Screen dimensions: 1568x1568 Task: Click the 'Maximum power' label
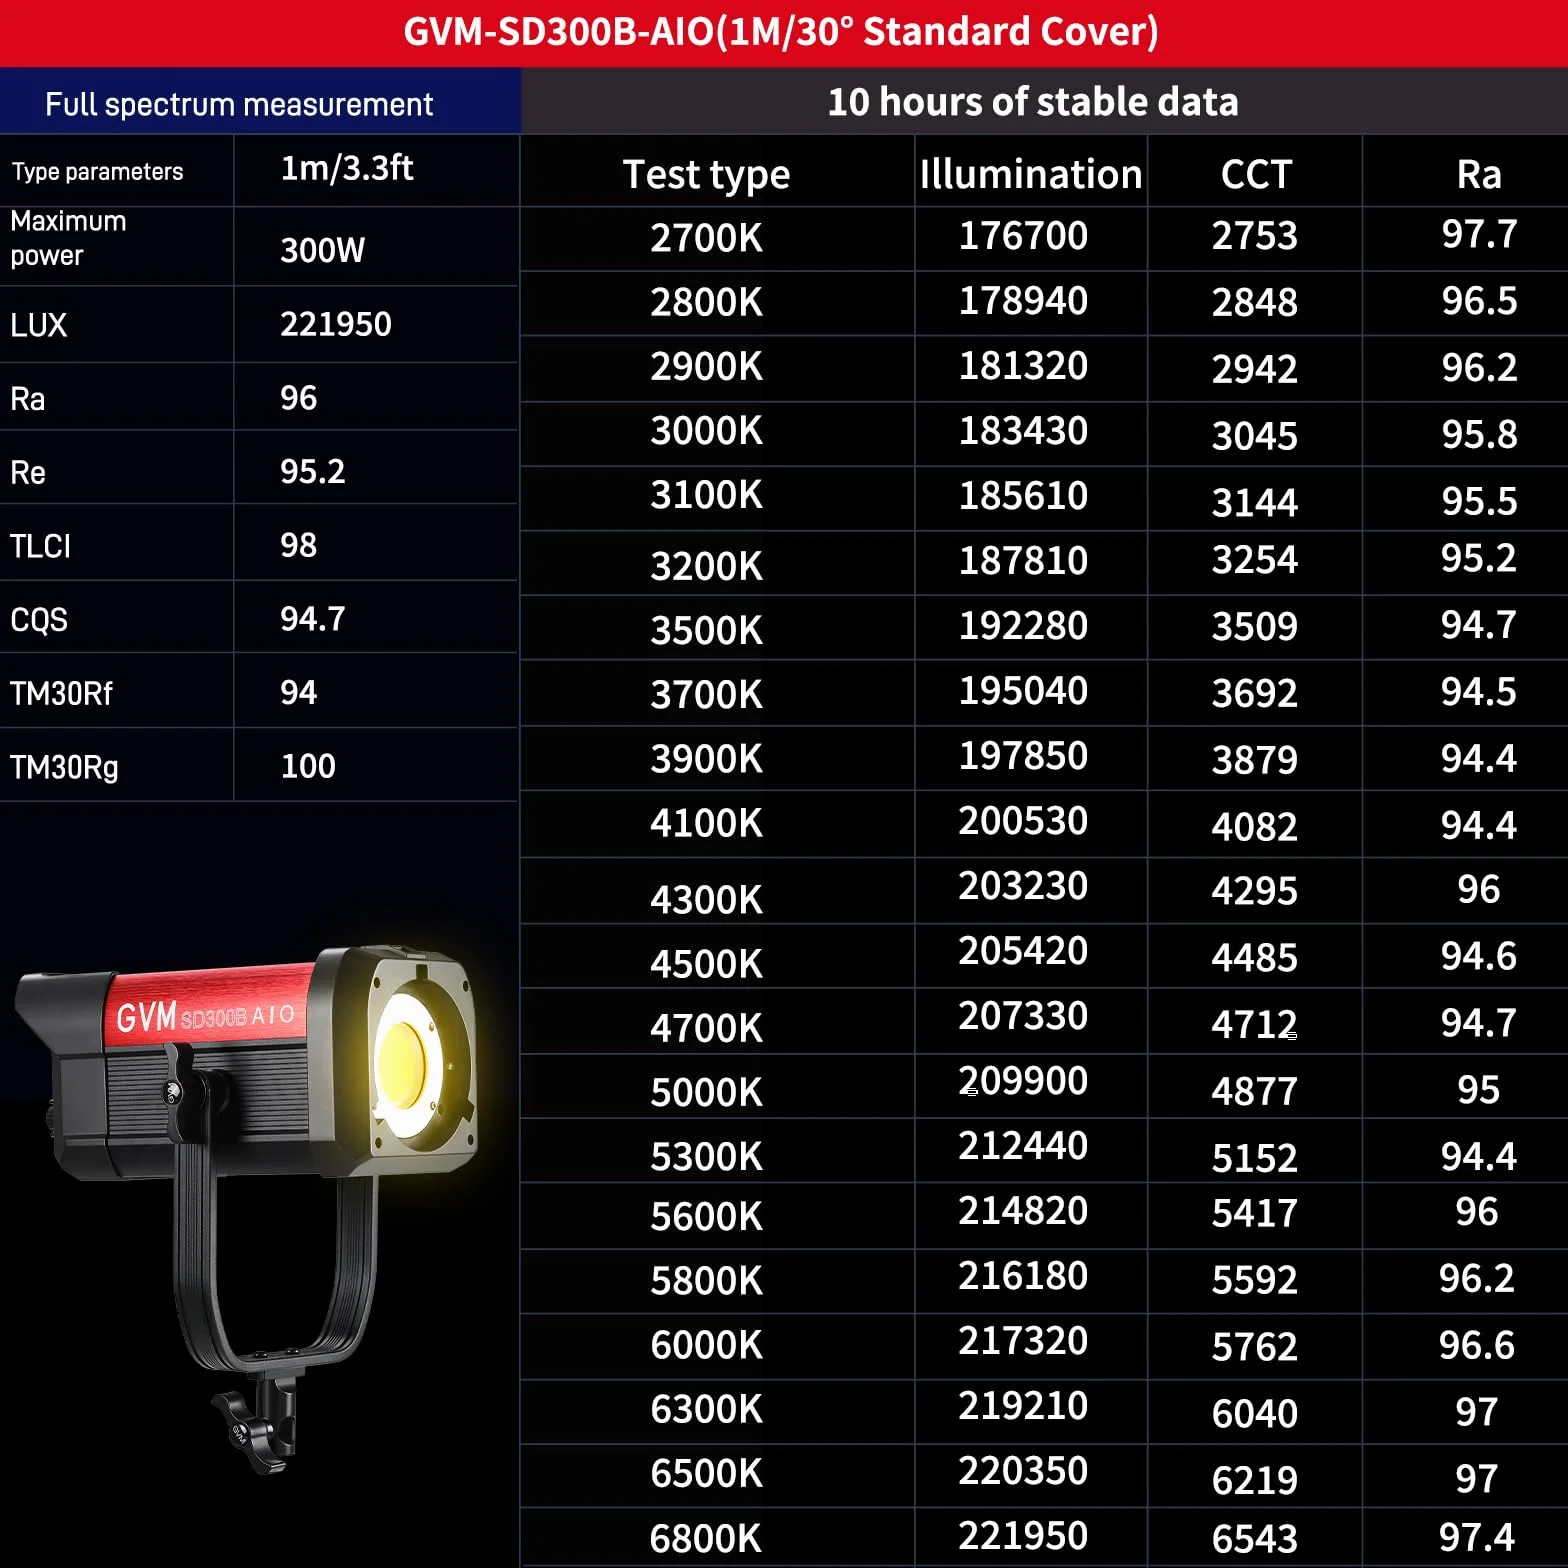tap(68, 238)
